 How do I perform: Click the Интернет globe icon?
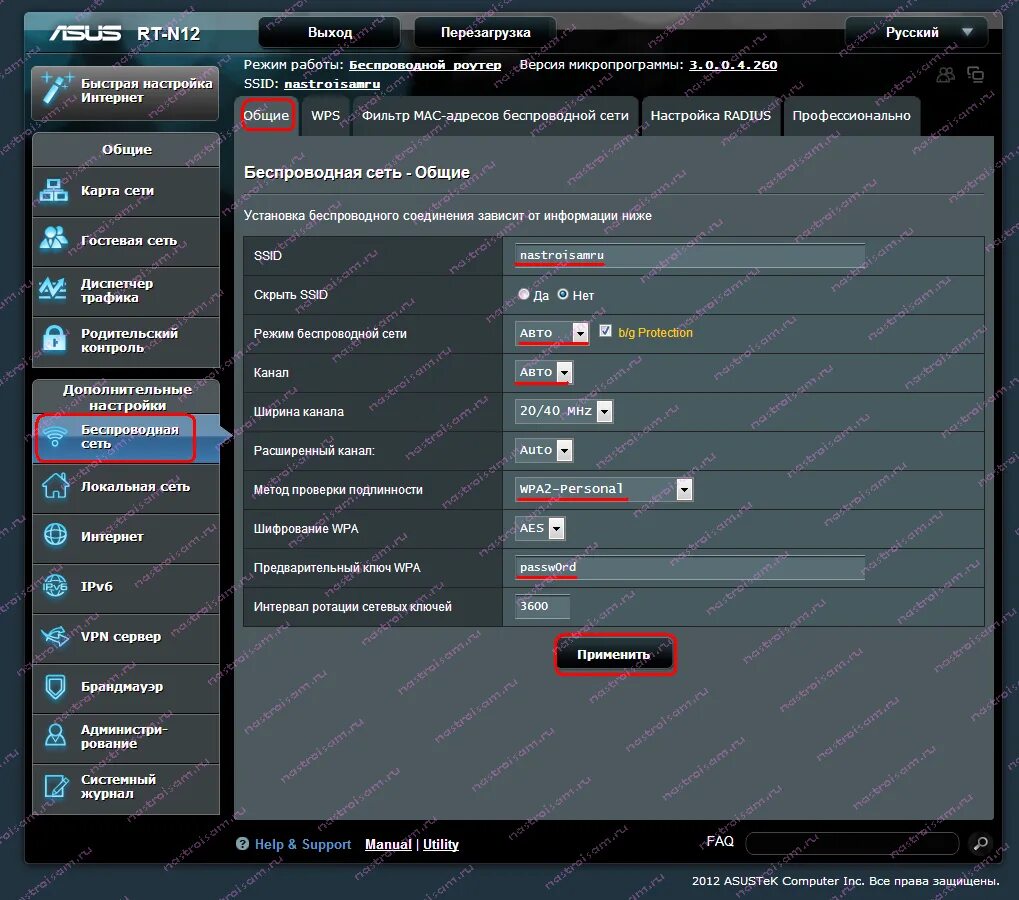(x=55, y=535)
